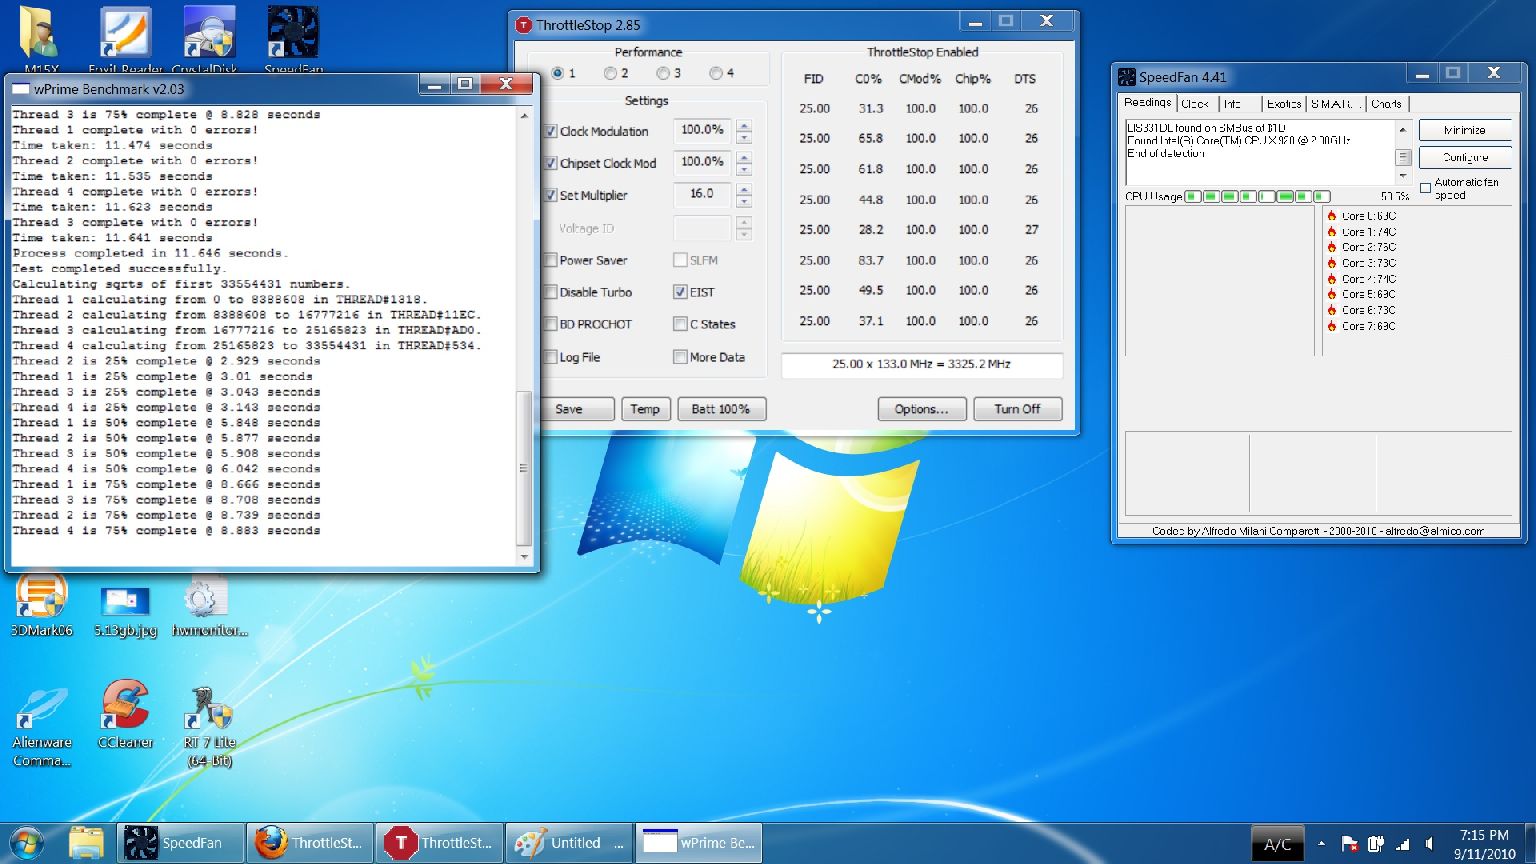
Task: Switch to the ThrottleStop app taskbar button
Action: [440, 843]
